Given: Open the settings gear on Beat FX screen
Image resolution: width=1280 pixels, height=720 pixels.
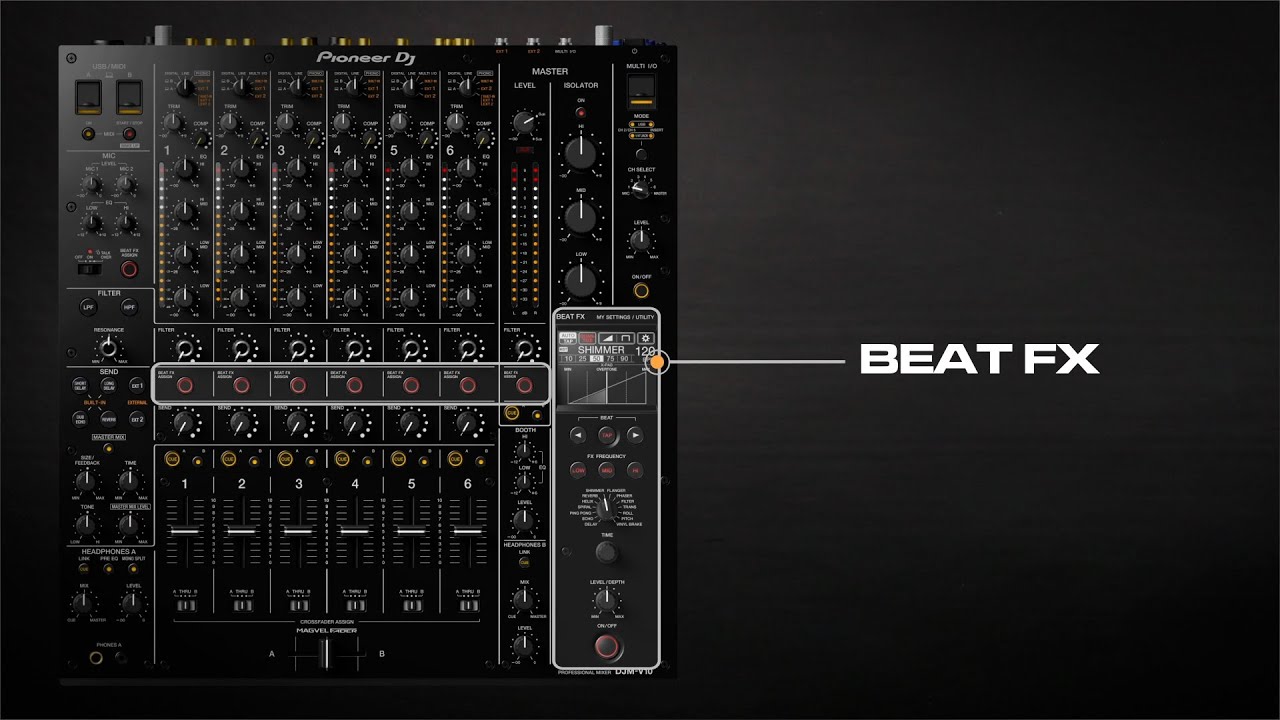Looking at the screenshot, I should [645, 338].
